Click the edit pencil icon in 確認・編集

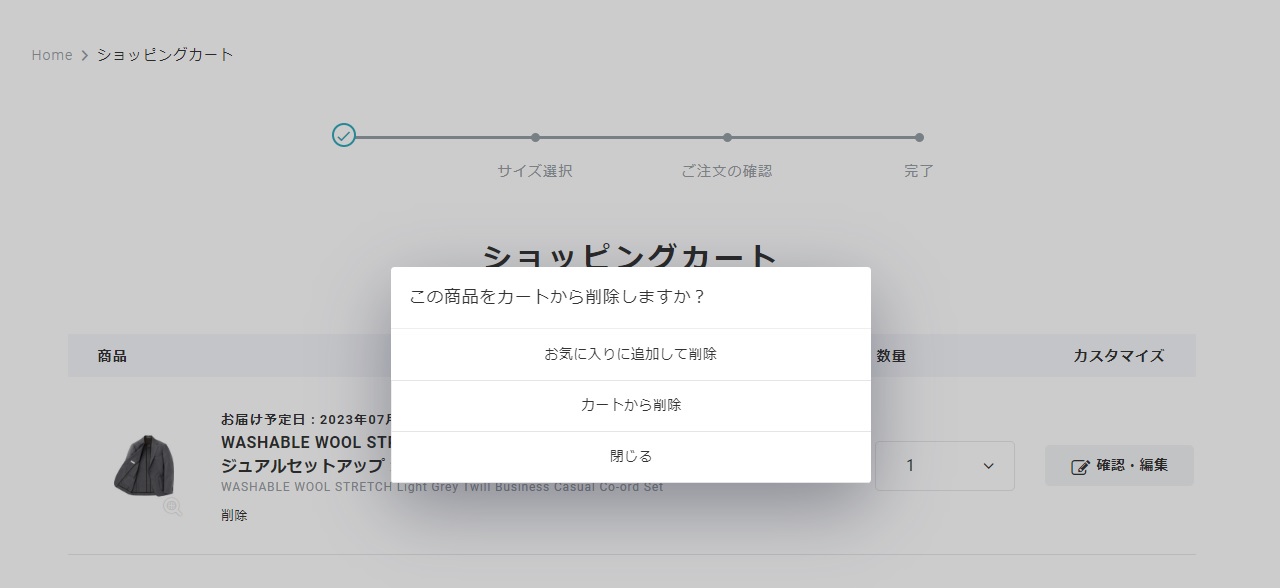point(1080,467)
